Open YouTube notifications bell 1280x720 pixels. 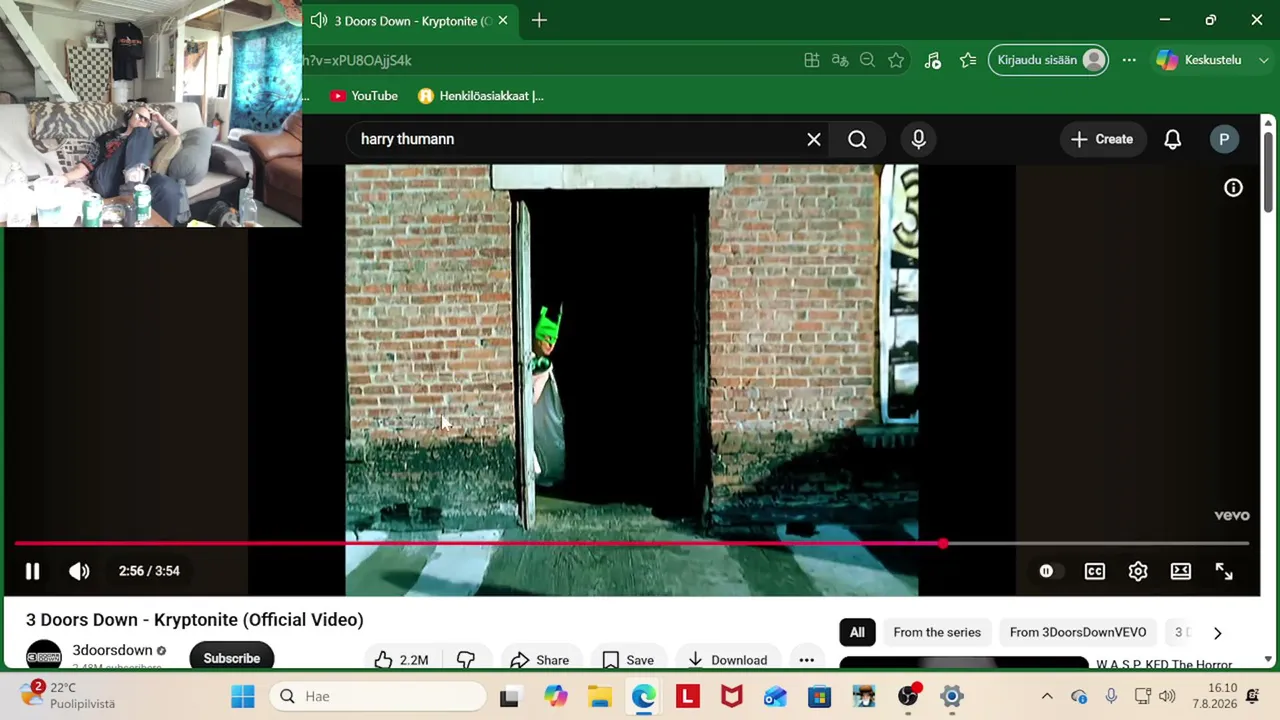click(x=1173, y=139)
